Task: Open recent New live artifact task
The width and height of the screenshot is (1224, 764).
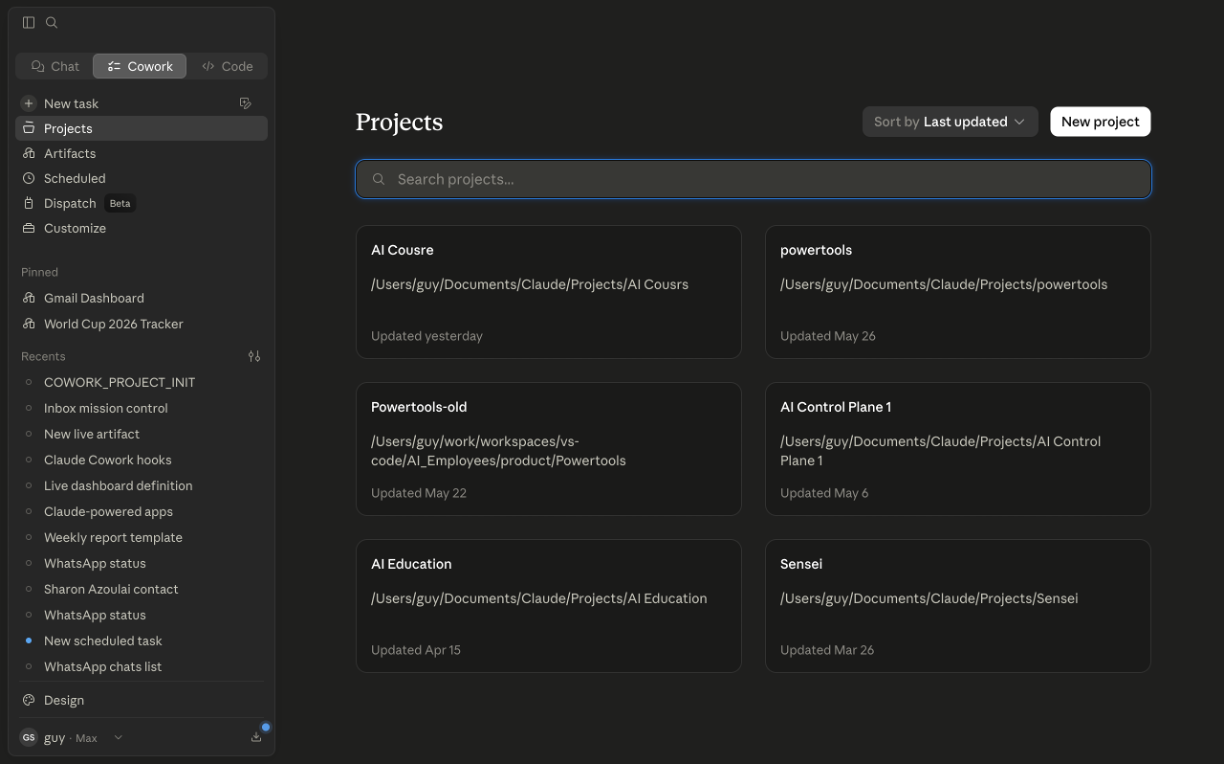Action: pos(141,434)
